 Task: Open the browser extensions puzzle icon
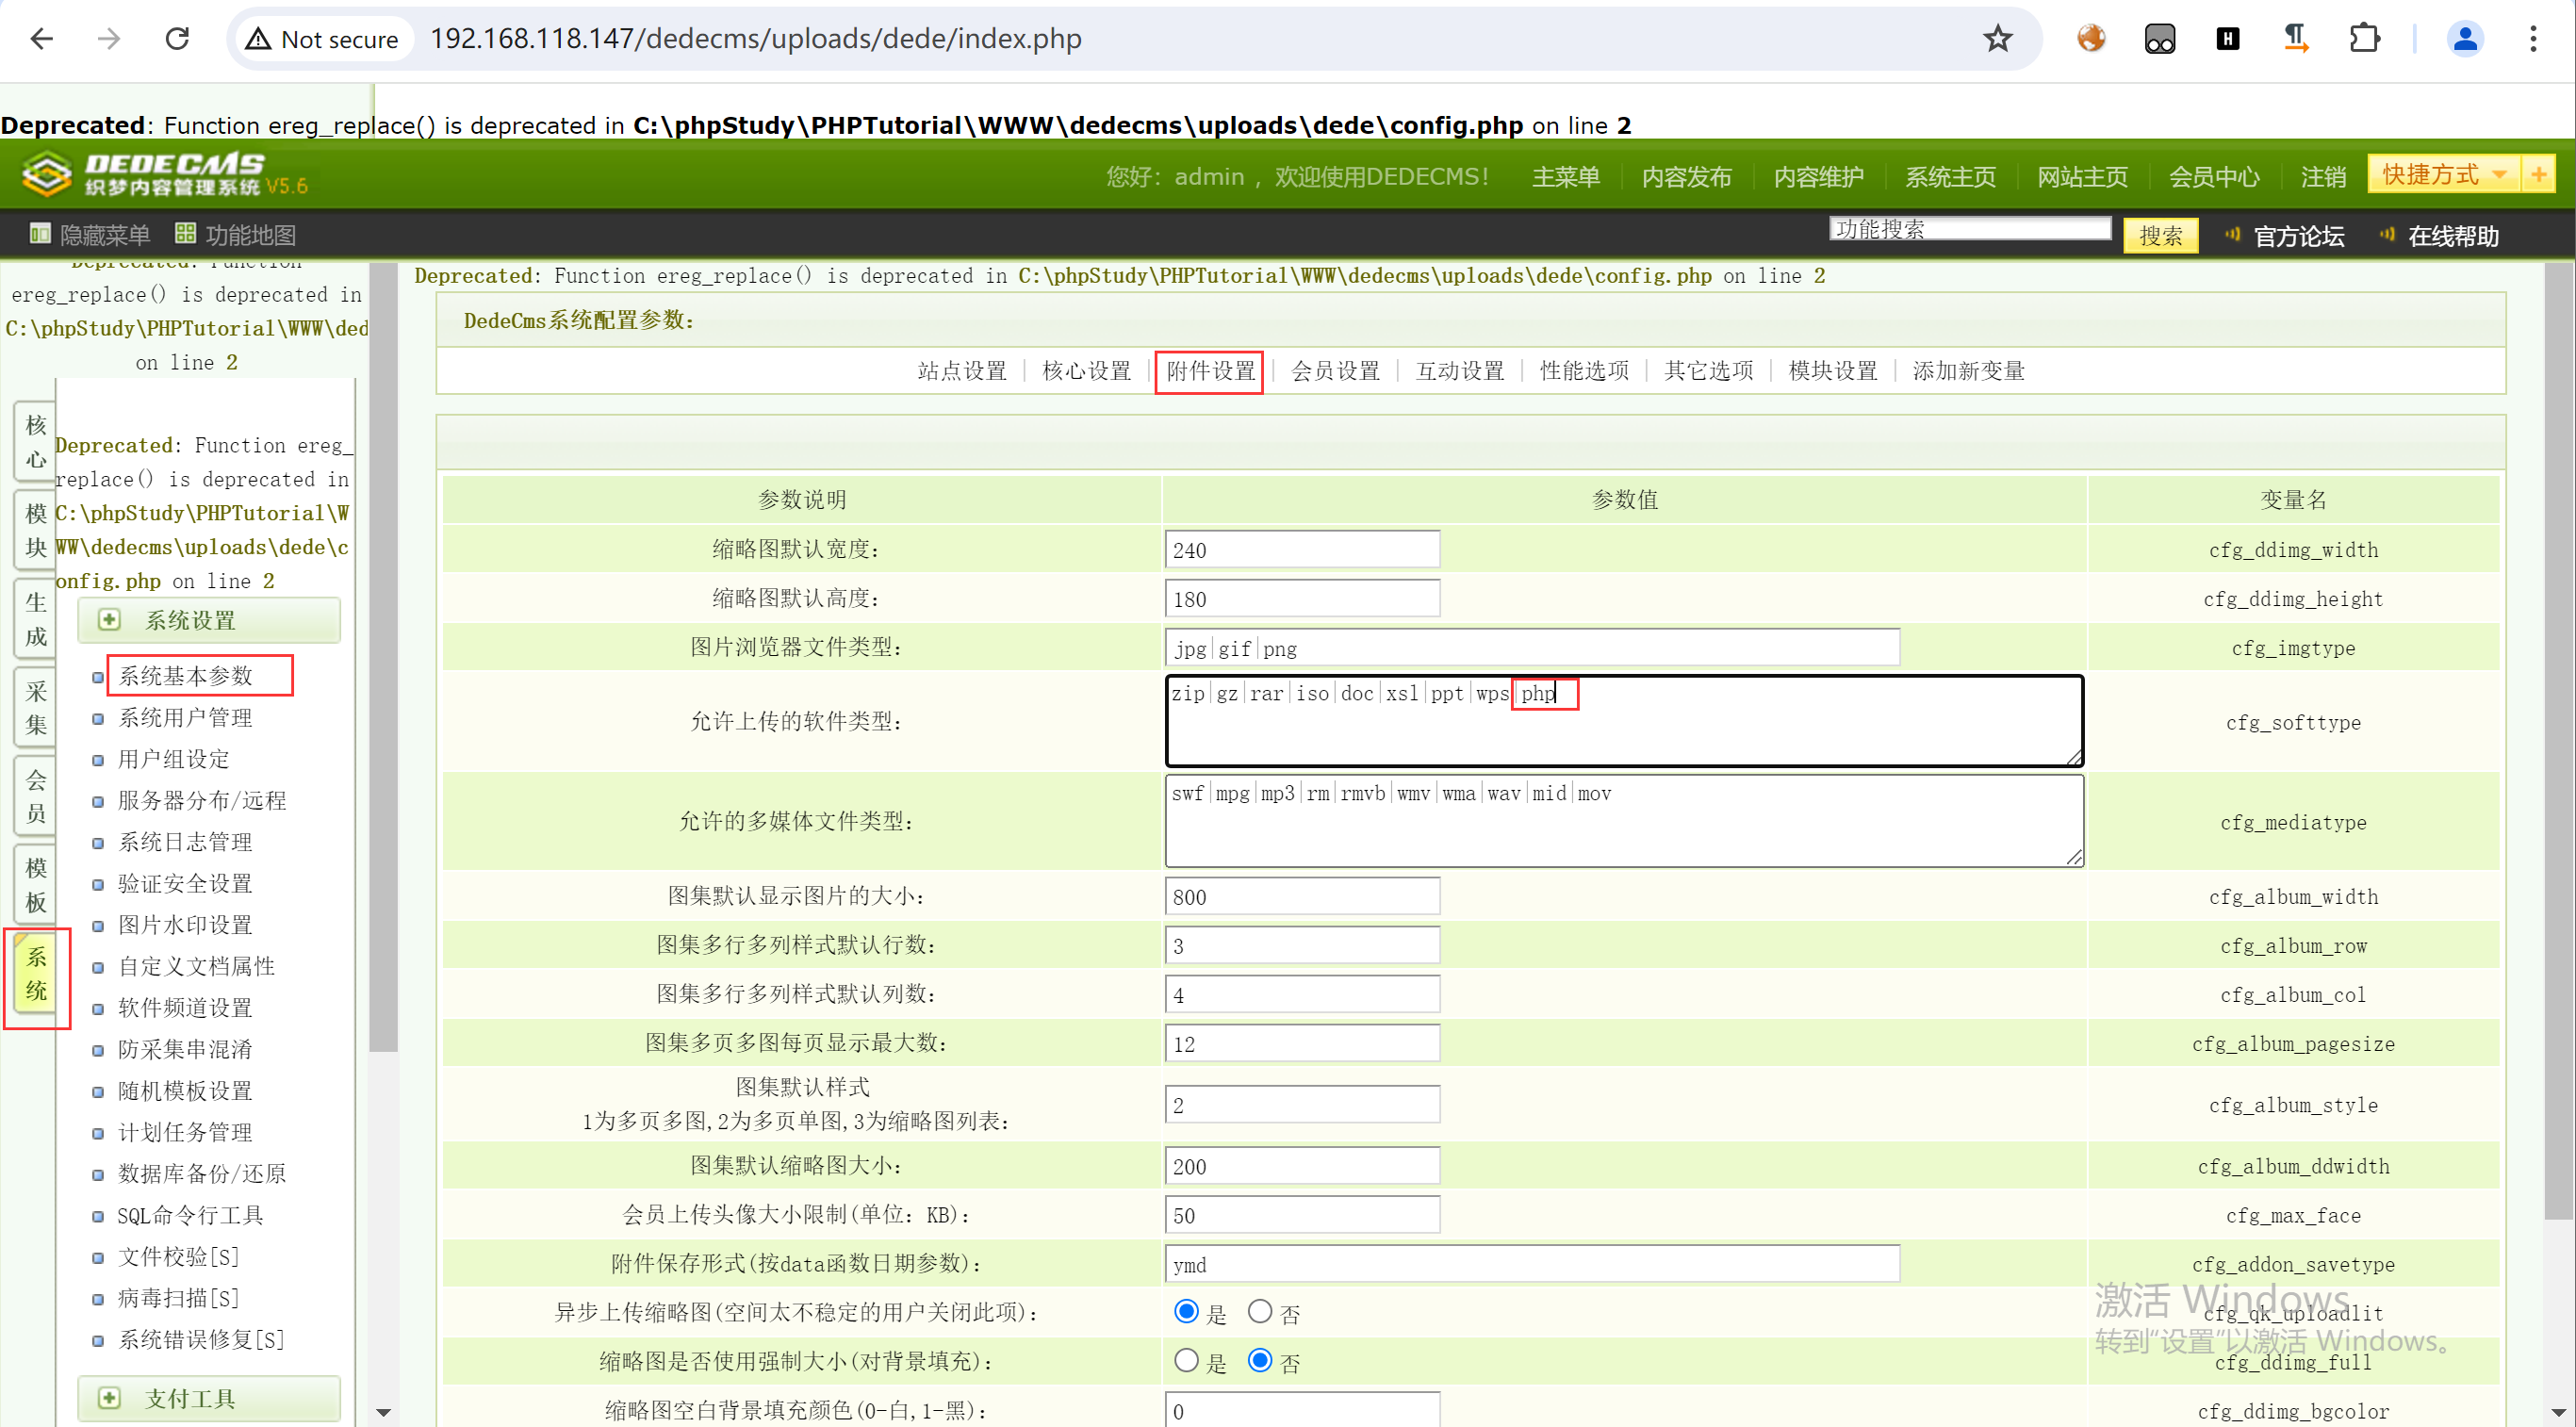2364,39
